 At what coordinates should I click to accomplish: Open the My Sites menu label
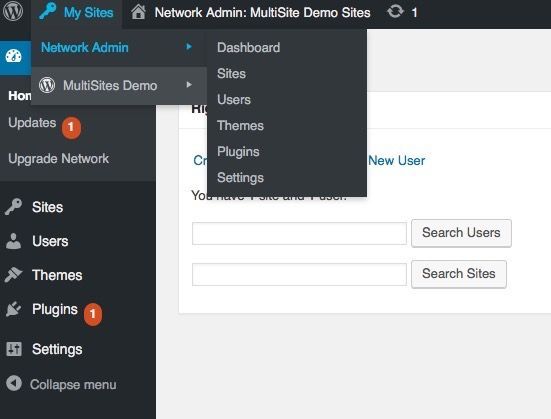point(89,13)
